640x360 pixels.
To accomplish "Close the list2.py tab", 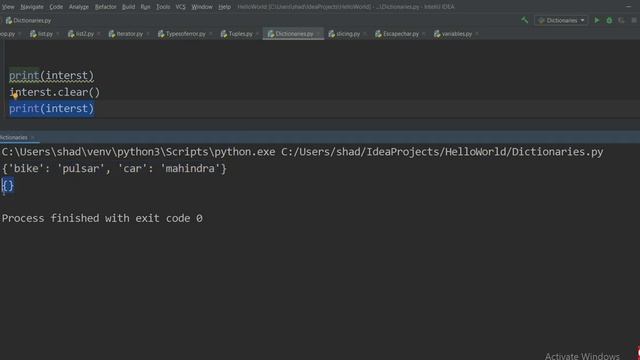I will click(x=99, y=34).
